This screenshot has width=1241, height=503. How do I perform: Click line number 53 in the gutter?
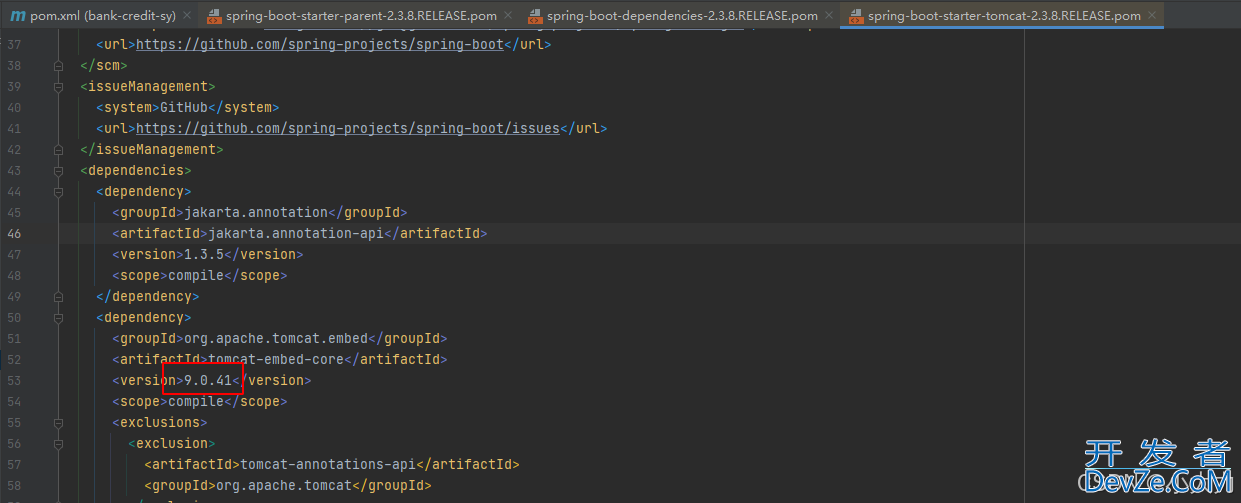pos(13,380)
